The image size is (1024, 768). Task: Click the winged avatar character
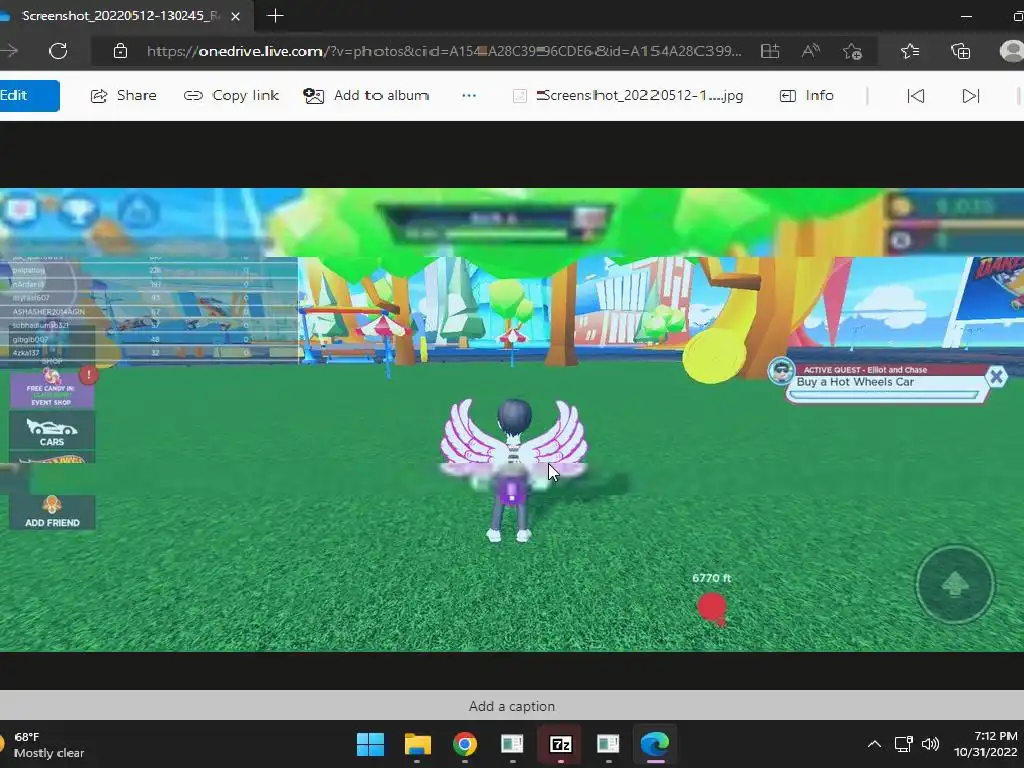[x=513, y=470]
